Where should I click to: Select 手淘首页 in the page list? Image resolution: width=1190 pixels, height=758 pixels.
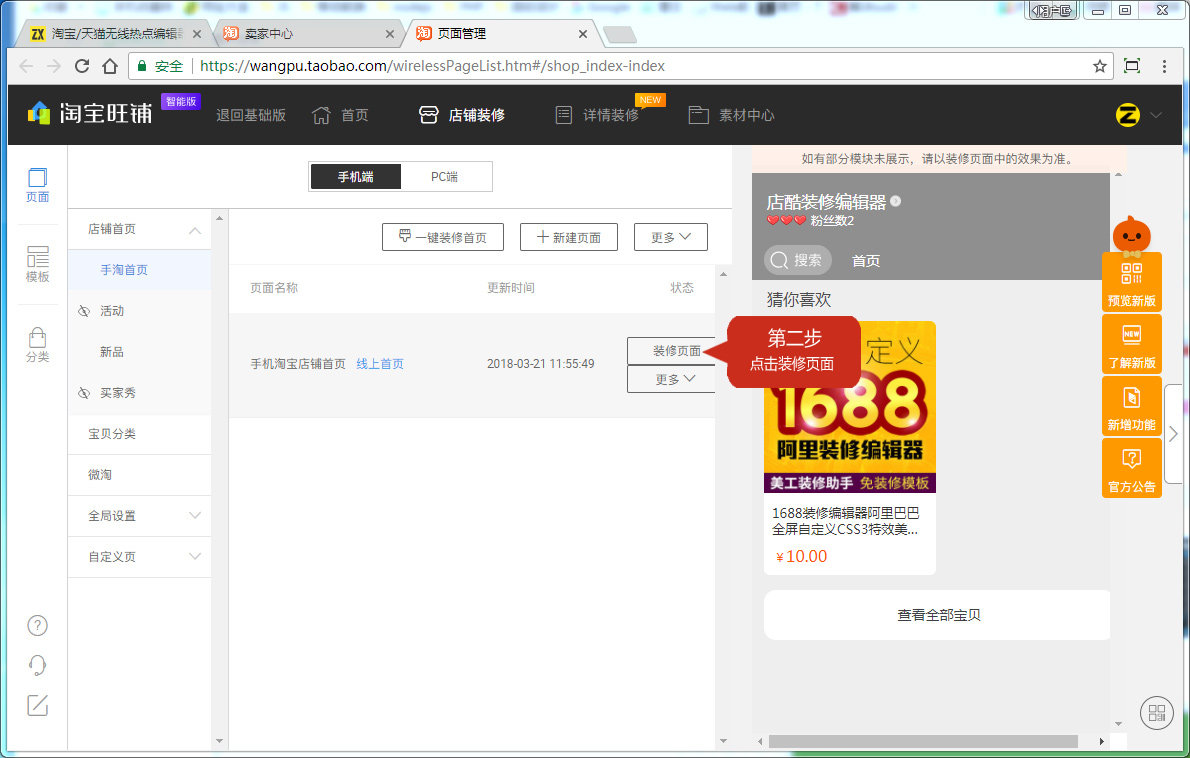[x=140, y=270]
